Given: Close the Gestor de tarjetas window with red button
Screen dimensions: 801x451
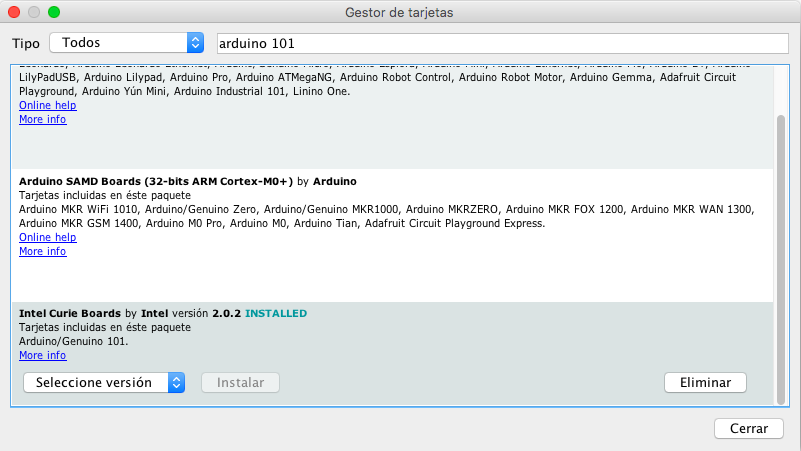Looking at the screenshot, I should (14, 12).
